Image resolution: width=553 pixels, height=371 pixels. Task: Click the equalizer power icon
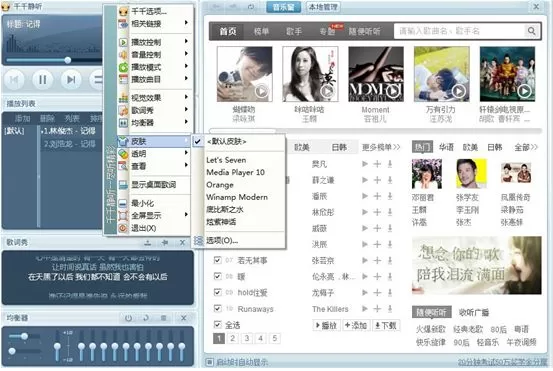[128, 318]
